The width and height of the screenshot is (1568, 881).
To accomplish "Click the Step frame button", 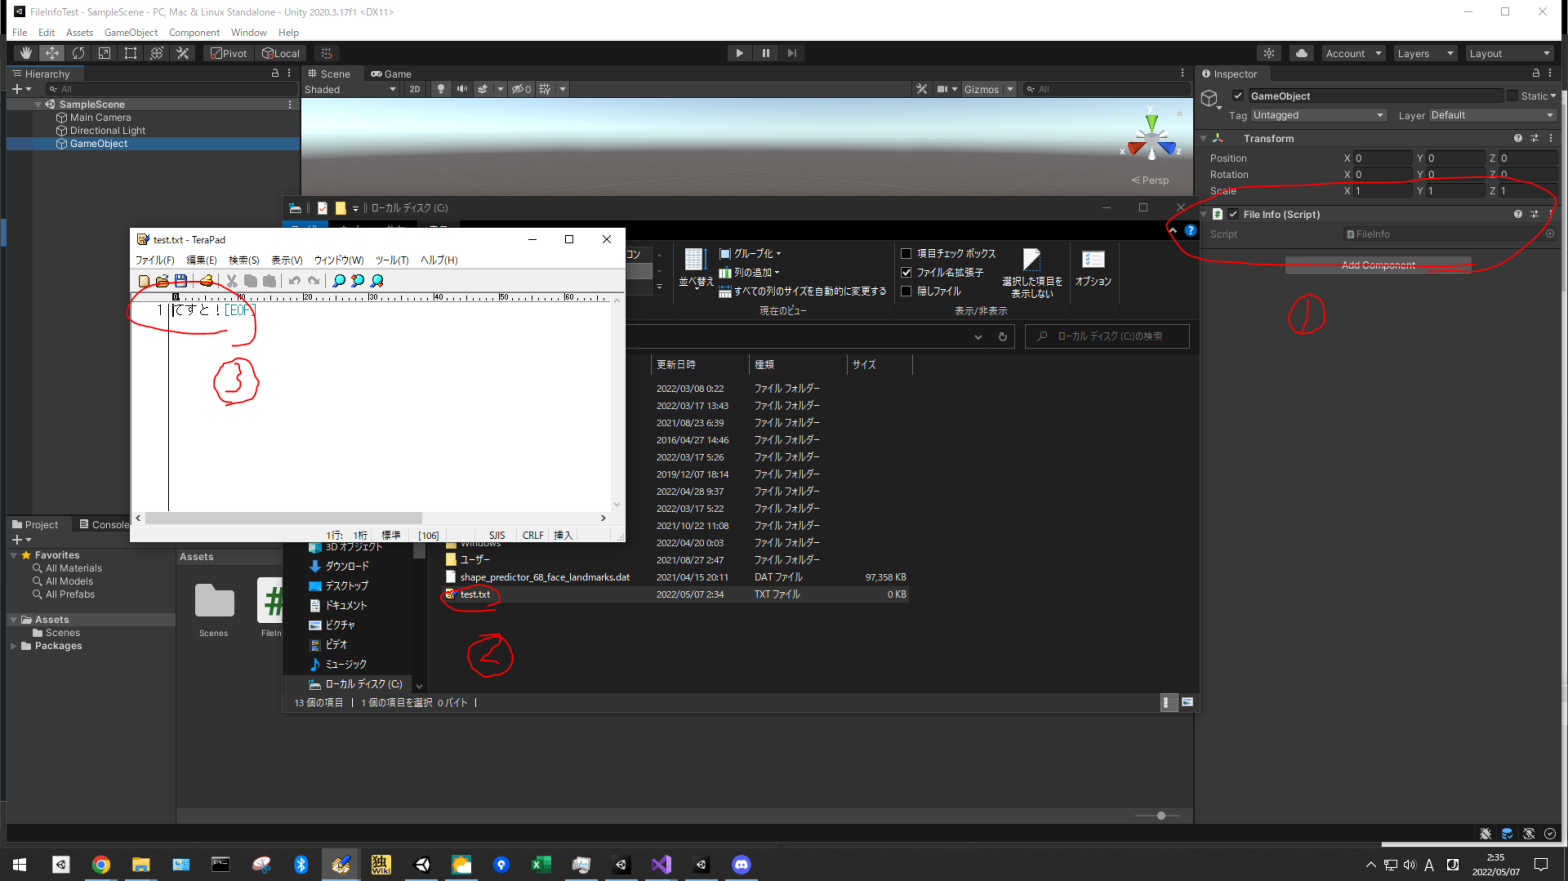I will (792, 53).
